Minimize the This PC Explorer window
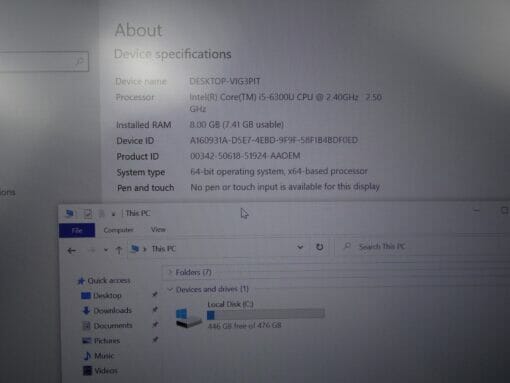The image size is (510, 383). 476,210
